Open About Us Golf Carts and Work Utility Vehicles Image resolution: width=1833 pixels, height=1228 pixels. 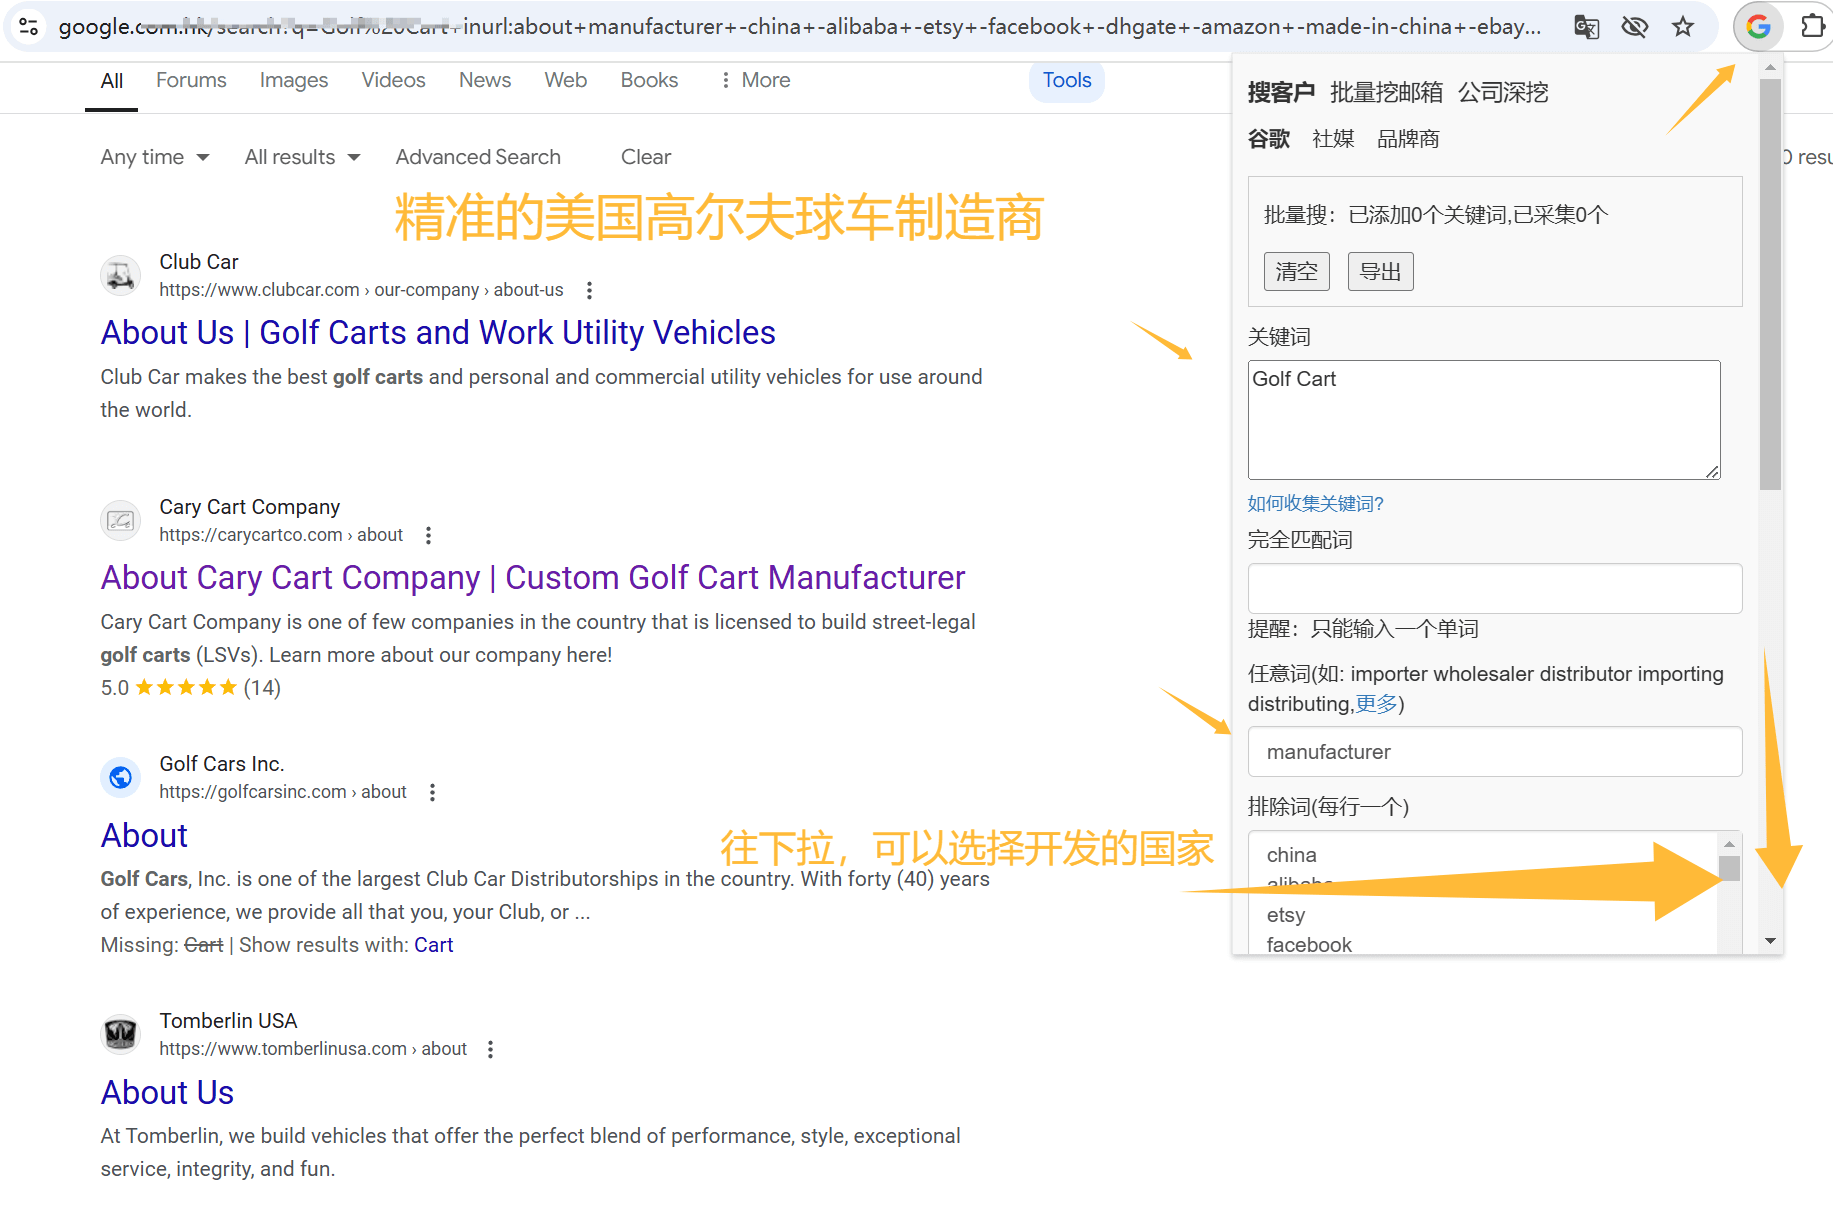[438, 333]
